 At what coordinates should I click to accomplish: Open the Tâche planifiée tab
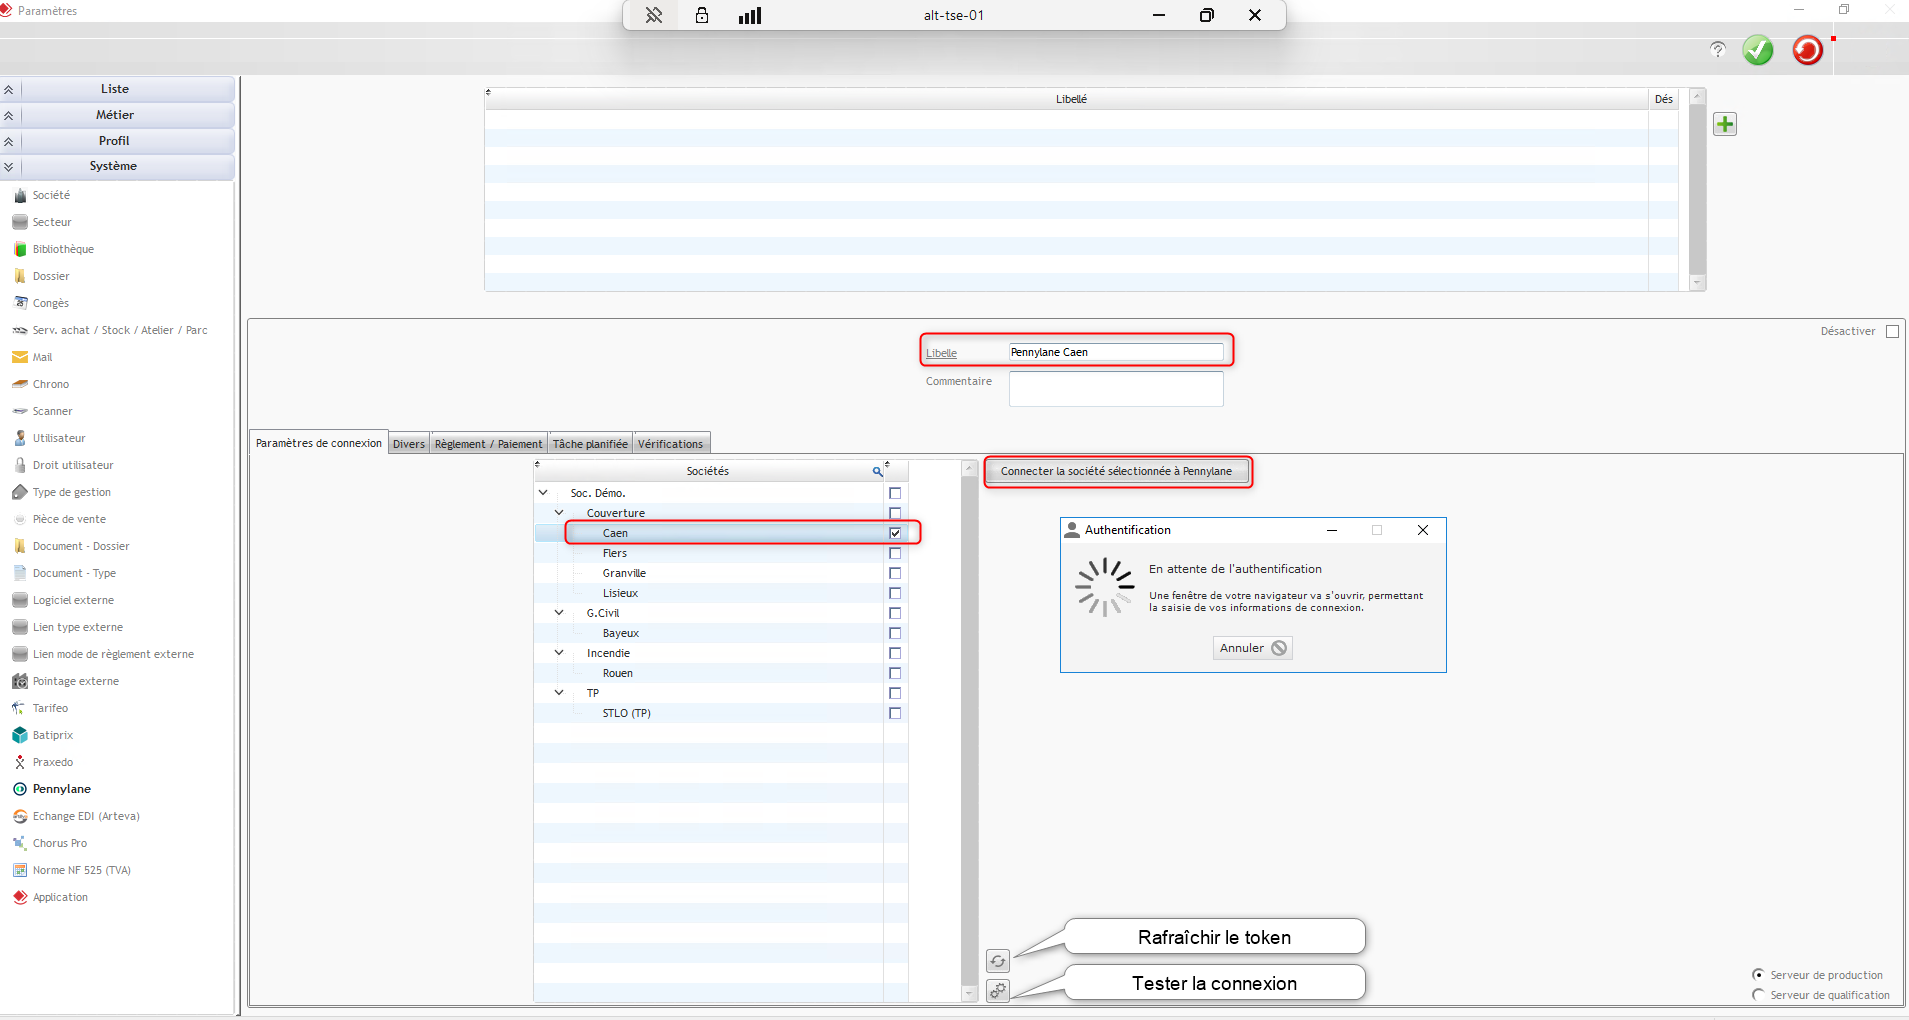coord(590,444)
